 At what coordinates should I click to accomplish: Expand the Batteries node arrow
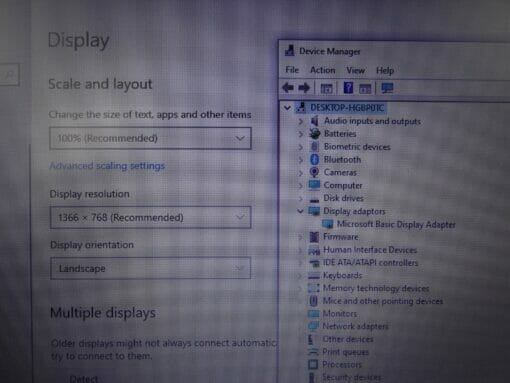[x=301, y=134]
